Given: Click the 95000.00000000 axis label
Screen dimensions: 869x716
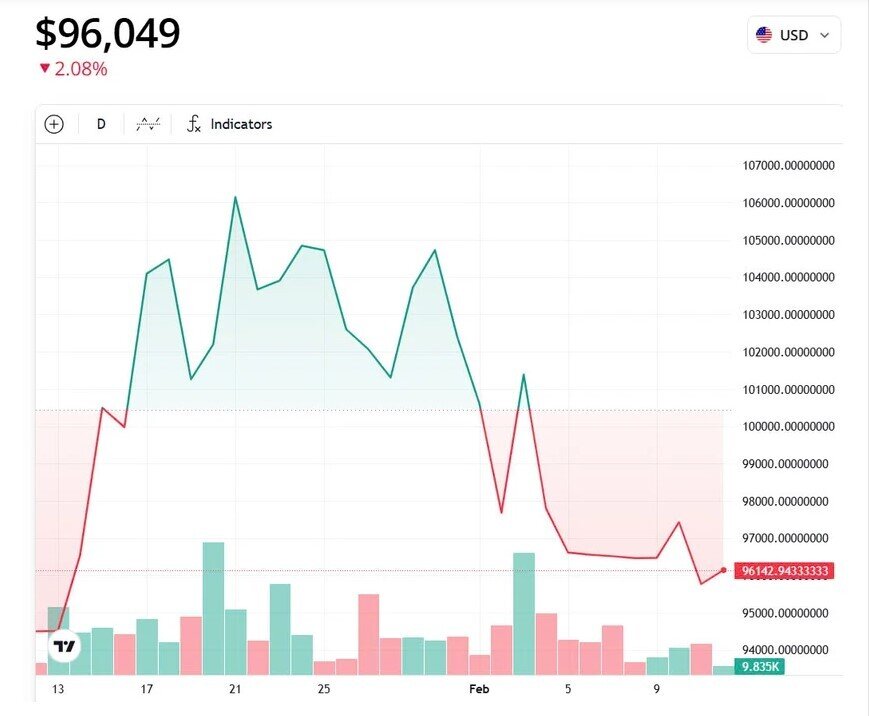Looking at the screenshot, I should [x=785, y=613].
